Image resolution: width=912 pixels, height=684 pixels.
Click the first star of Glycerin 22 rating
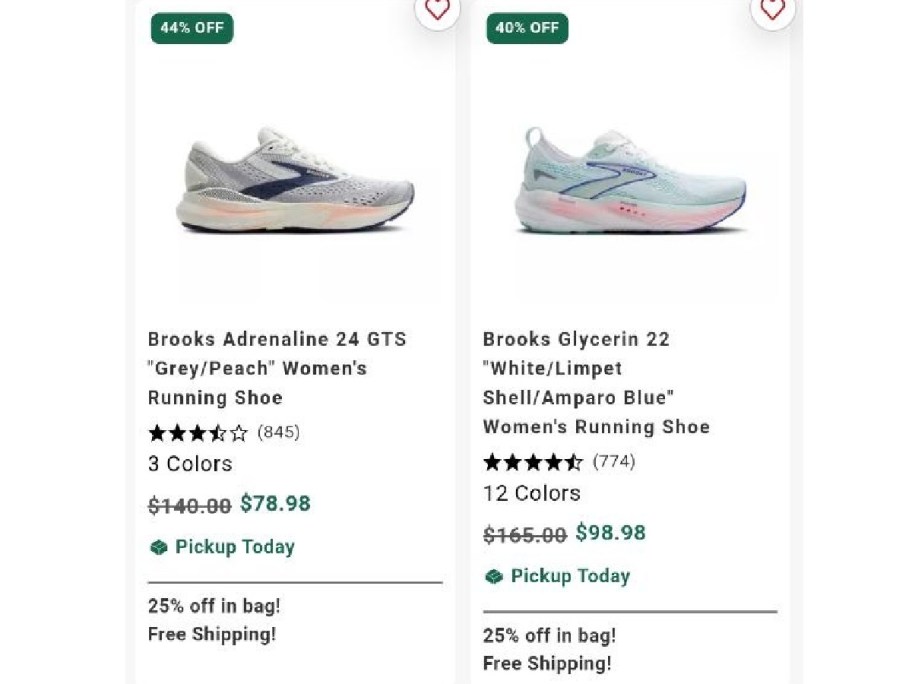pos(491,462)
